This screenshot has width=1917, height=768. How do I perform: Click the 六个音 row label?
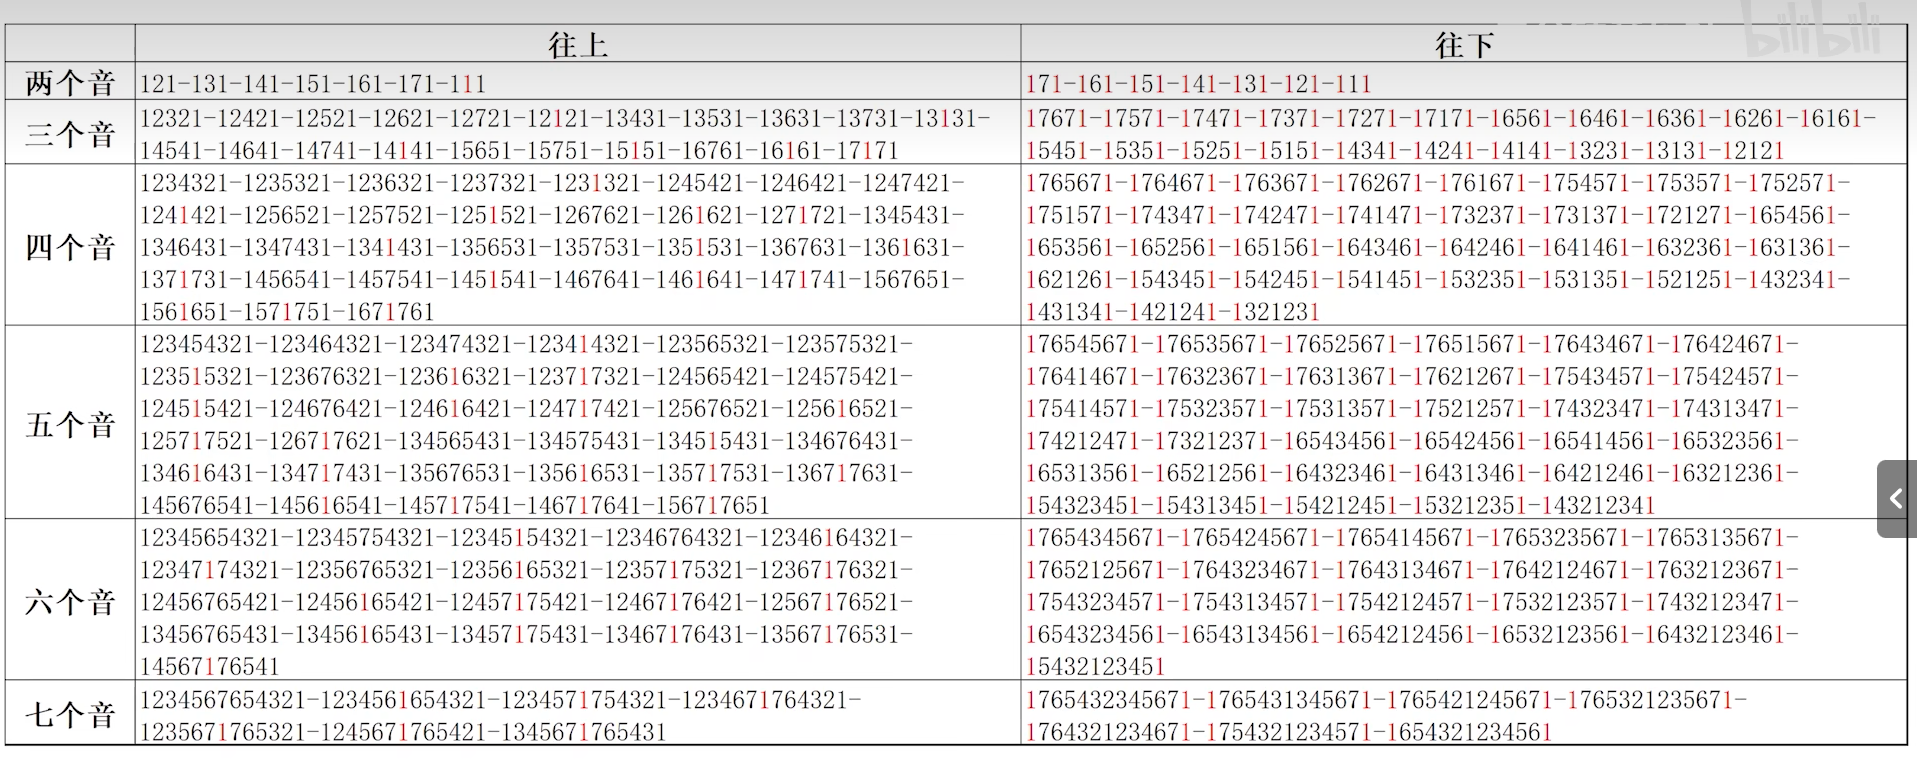[70, 601]
